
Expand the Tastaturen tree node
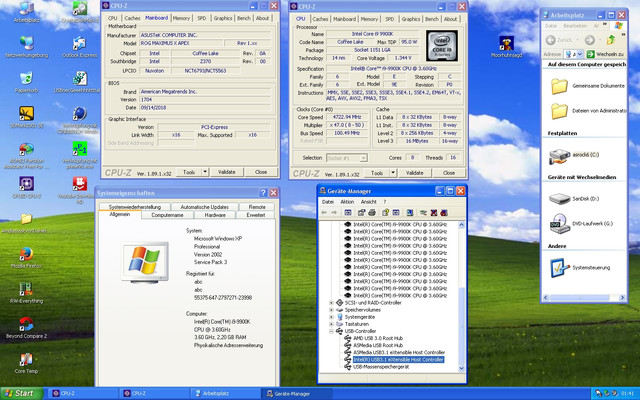[x=331, y=324]
